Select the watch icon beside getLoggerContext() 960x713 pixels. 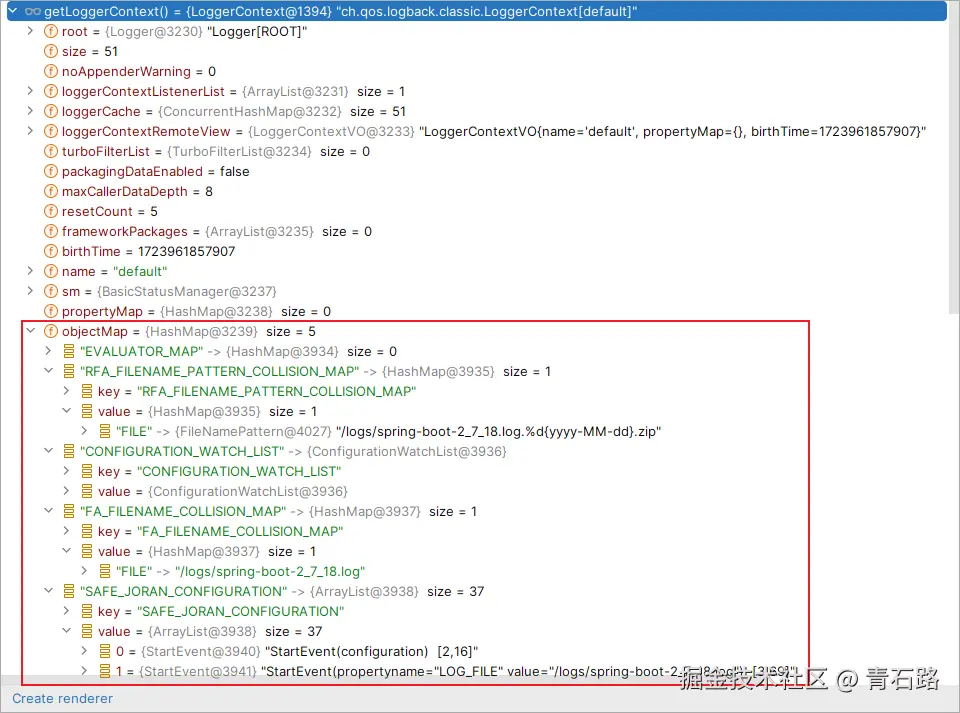(x=35, y=11)
